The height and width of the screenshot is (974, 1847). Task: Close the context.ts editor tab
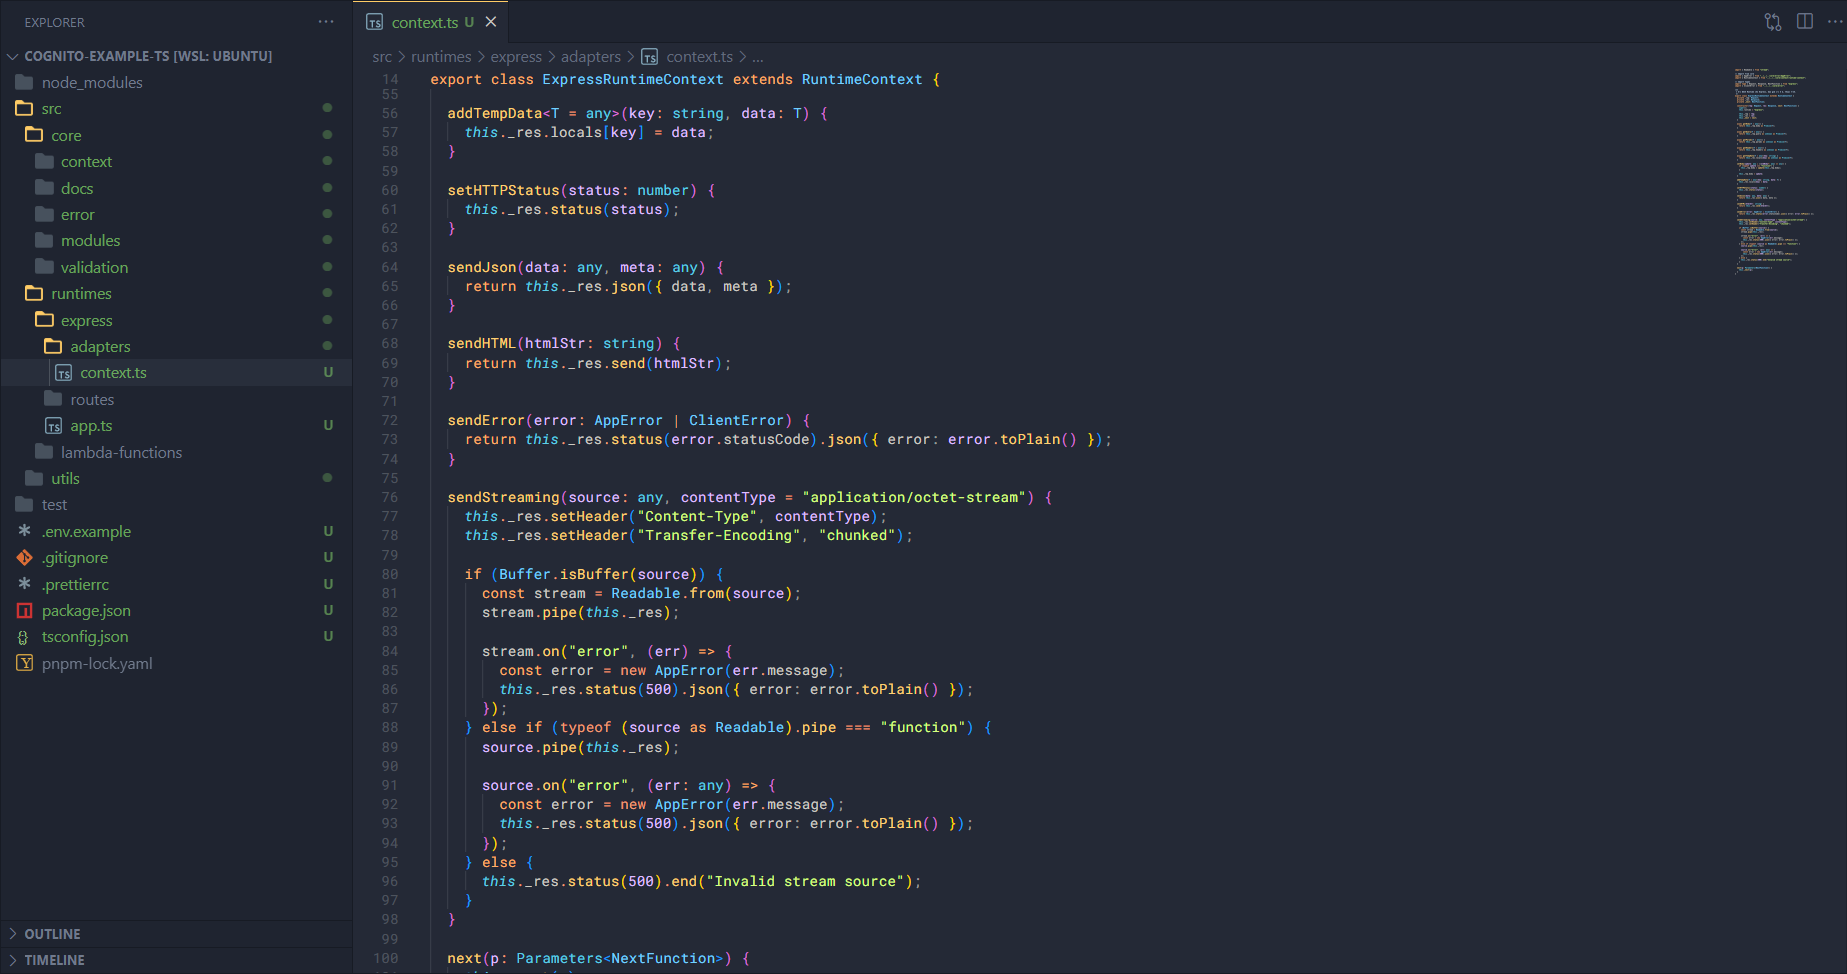click(x=491, y=22)
